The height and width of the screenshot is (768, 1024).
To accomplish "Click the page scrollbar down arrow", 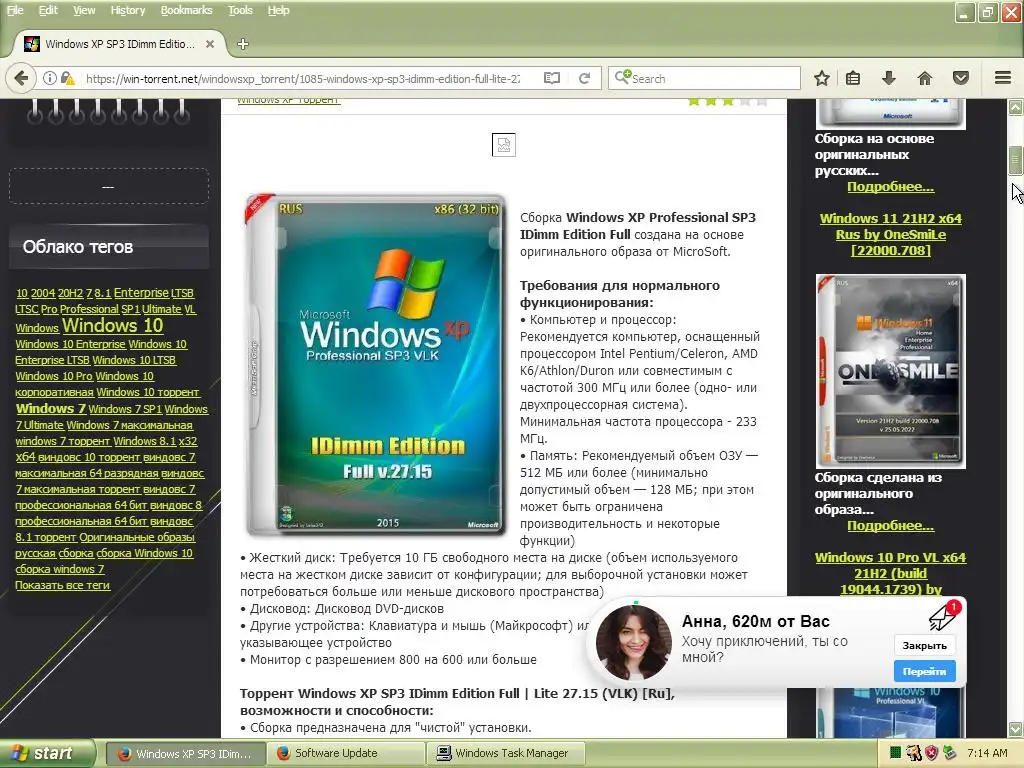I will (x=1016, y=729).
